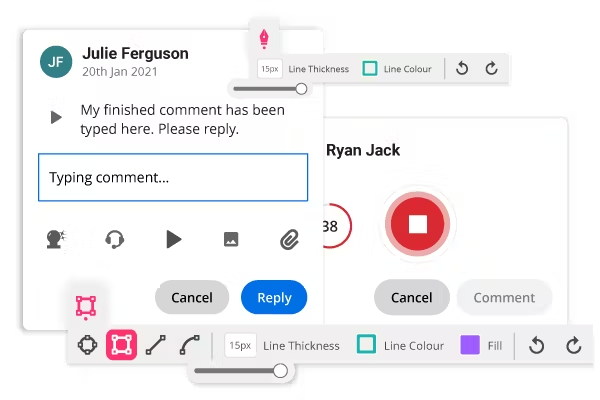The height and width of the screenshot is (400, 600).
Task: Stop recording with the red stop button
Action: [x=418, y=224]
